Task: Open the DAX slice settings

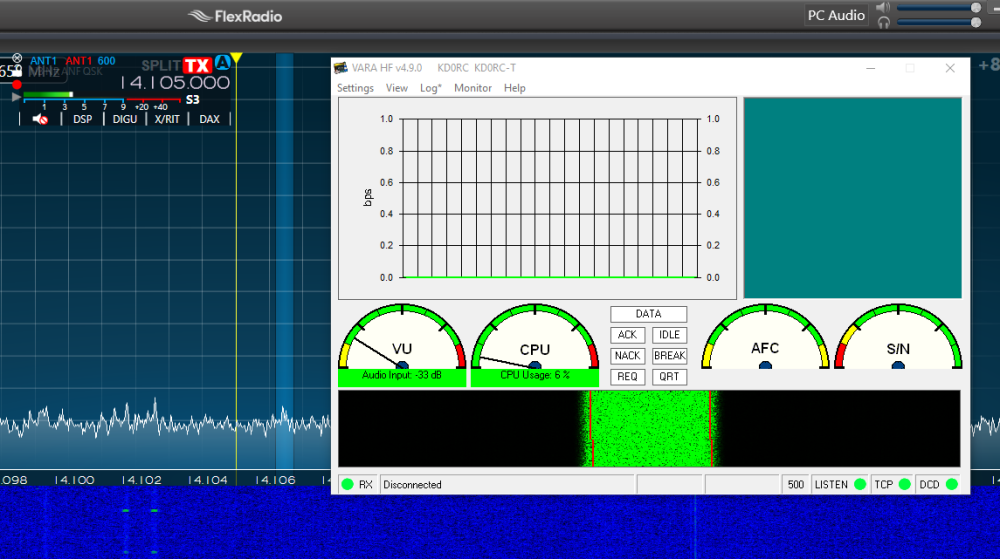Action: [x=209, y=119]
